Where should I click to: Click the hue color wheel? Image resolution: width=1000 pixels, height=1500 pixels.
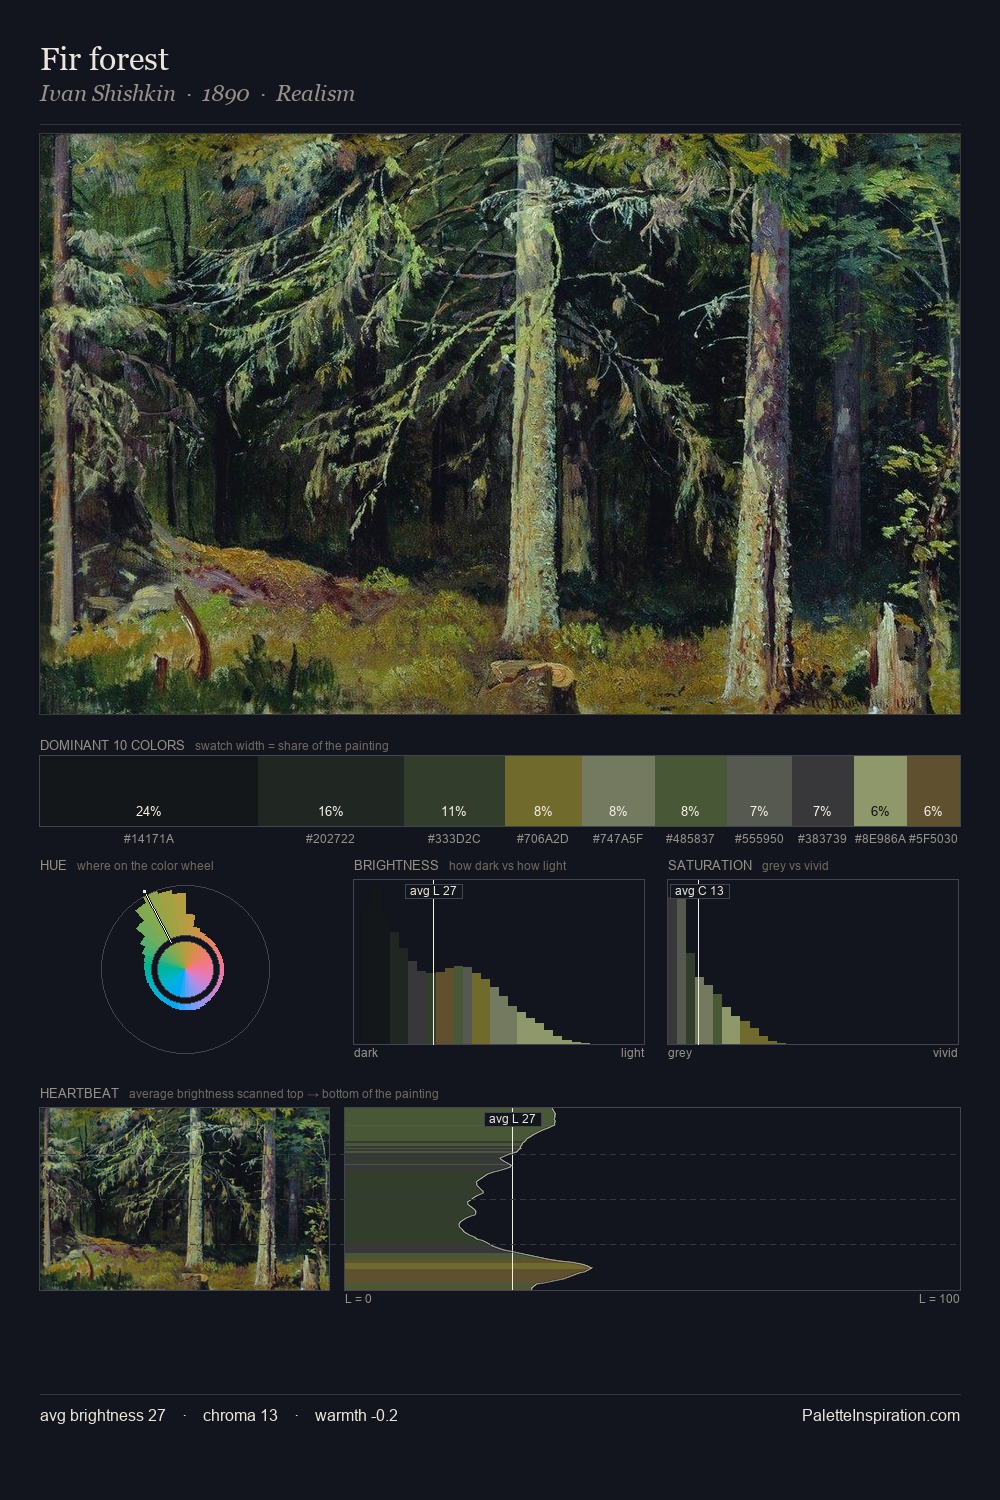pos(185,969)
